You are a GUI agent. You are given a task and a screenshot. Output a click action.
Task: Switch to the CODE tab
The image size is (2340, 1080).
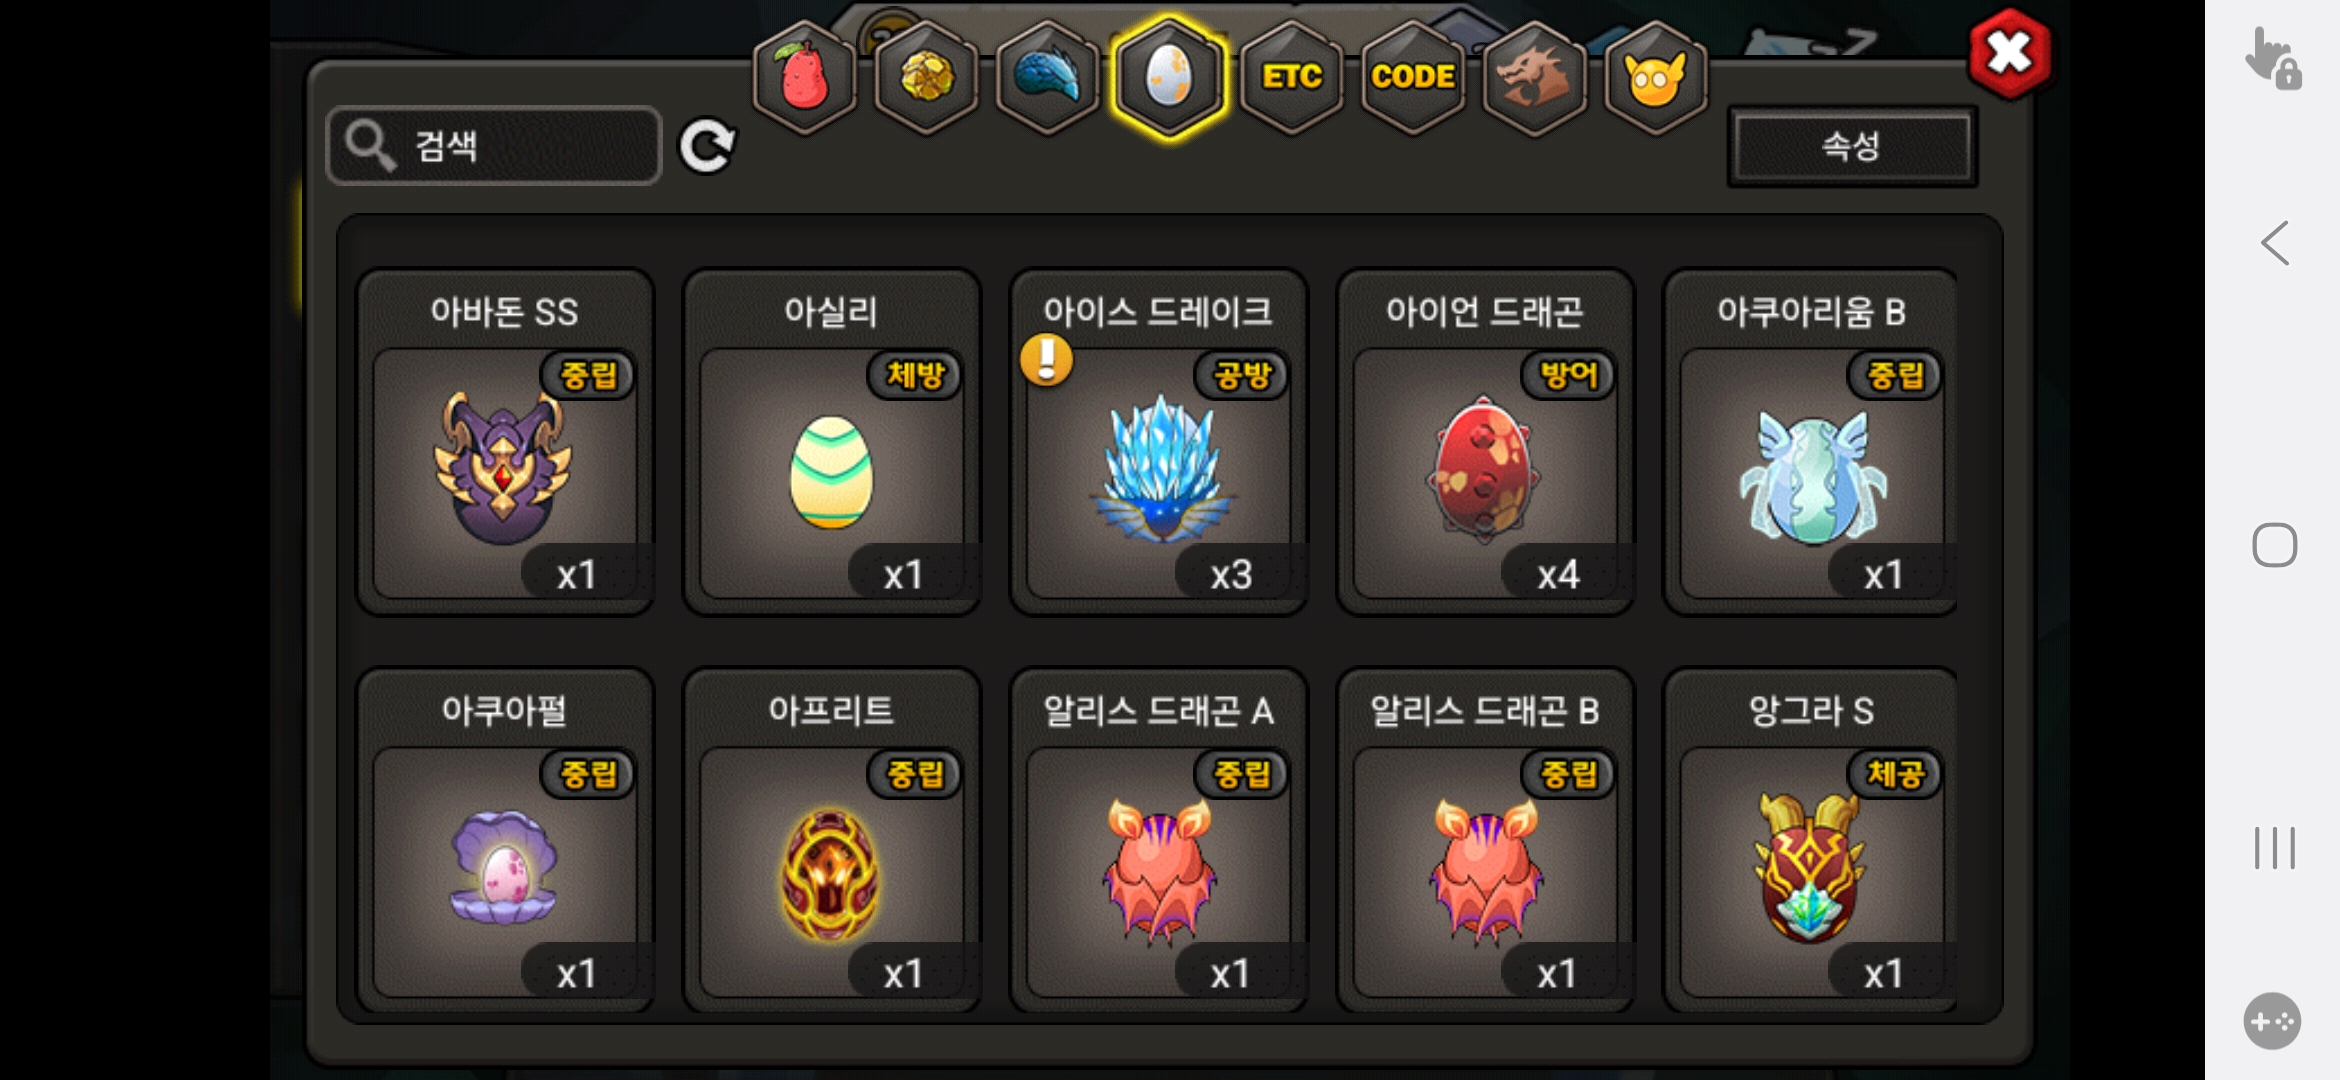1413,77
